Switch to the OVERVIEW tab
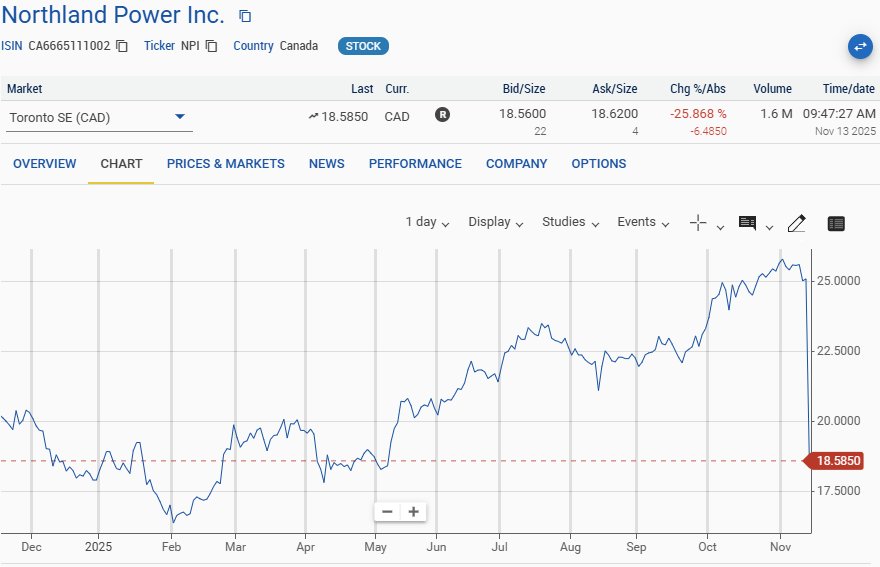880x567 pixels. coord(45,164)
